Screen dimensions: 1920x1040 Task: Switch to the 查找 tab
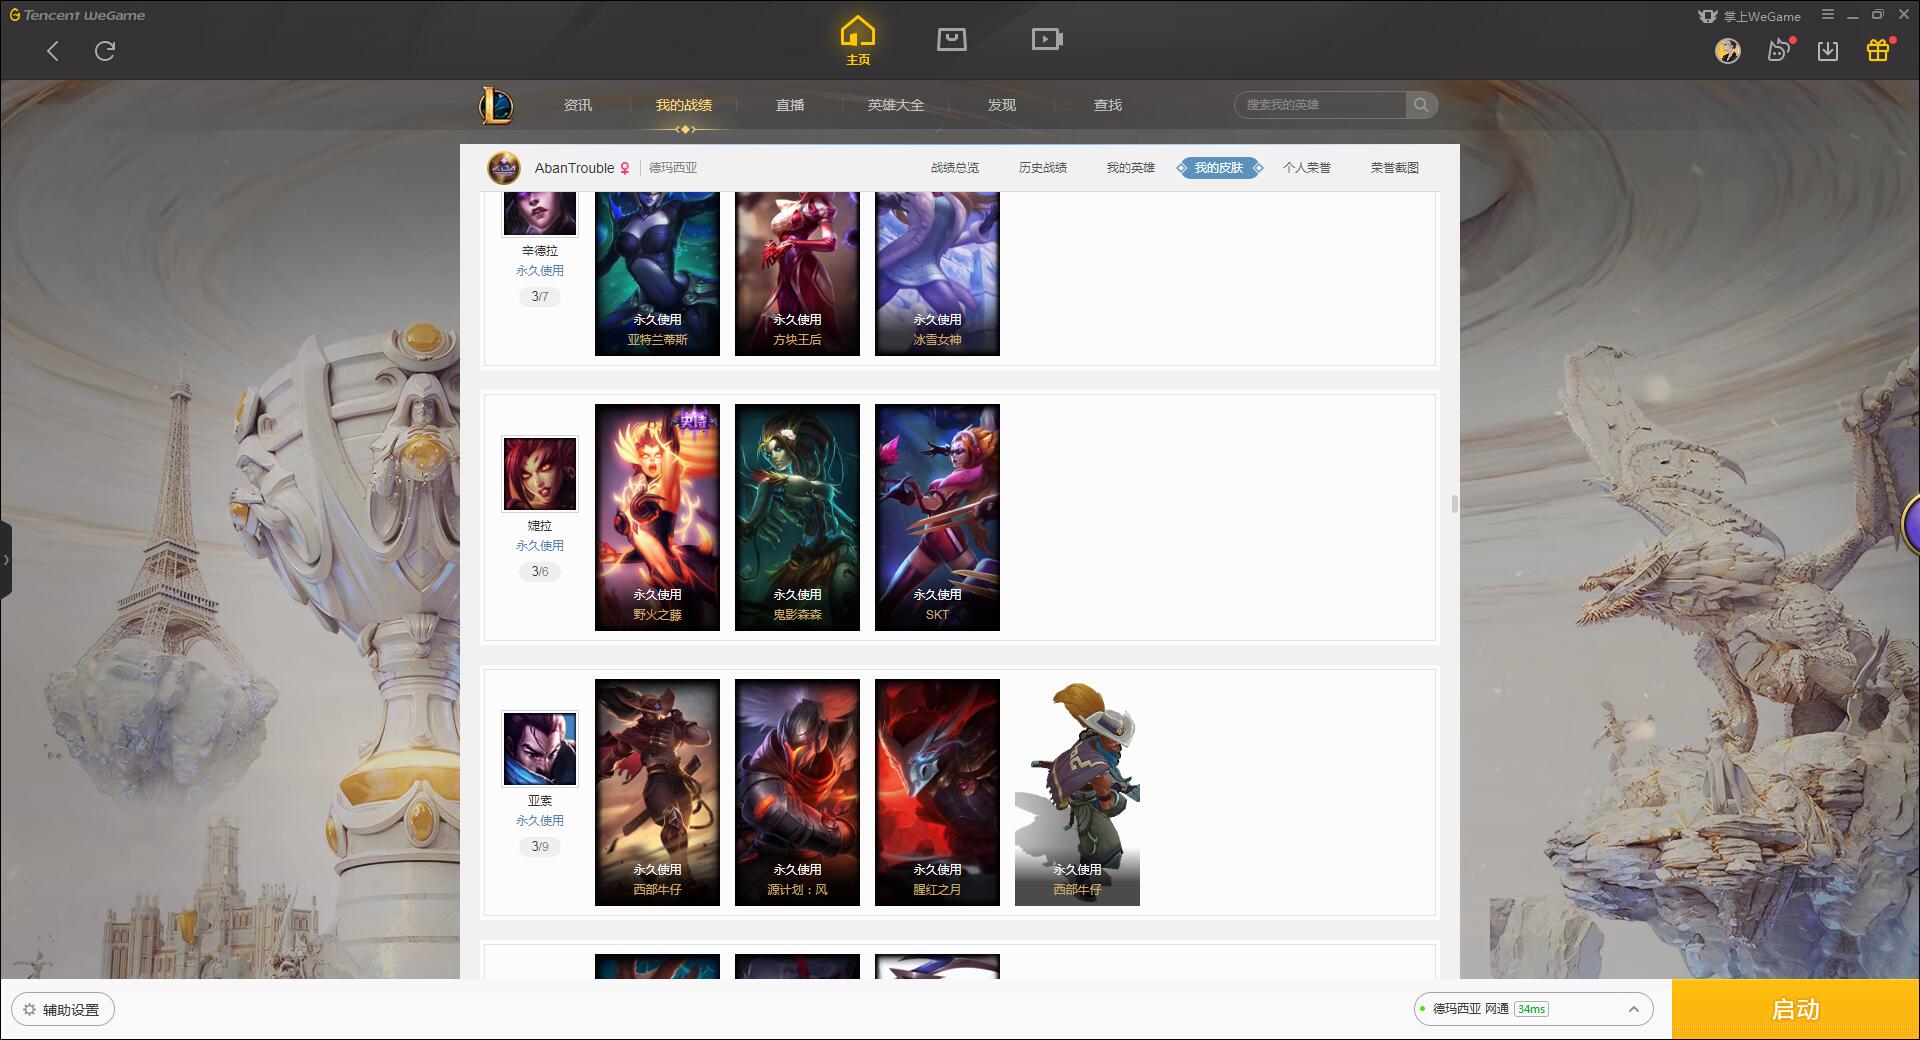(x=1108, y=105)
